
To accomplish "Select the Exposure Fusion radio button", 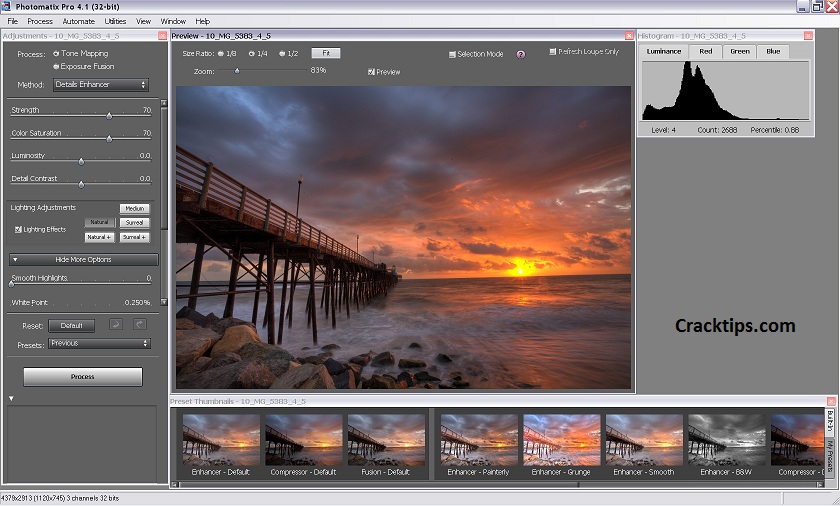I will pos(56,66).
